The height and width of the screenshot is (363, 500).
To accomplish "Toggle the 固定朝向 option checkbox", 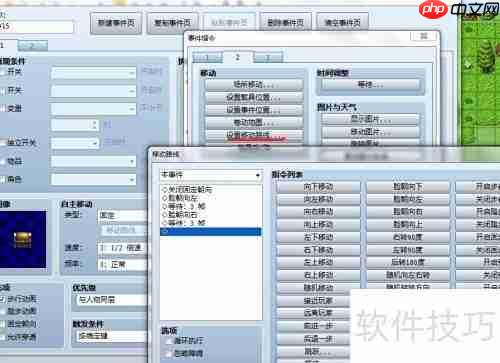I will (3, 323).
